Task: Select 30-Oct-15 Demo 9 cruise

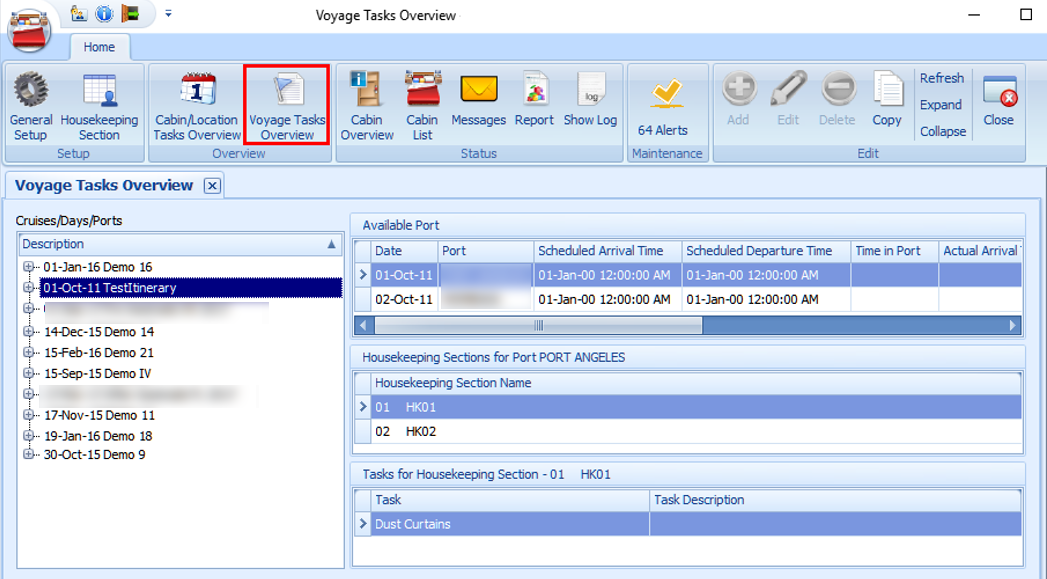Action: (94, 455)
